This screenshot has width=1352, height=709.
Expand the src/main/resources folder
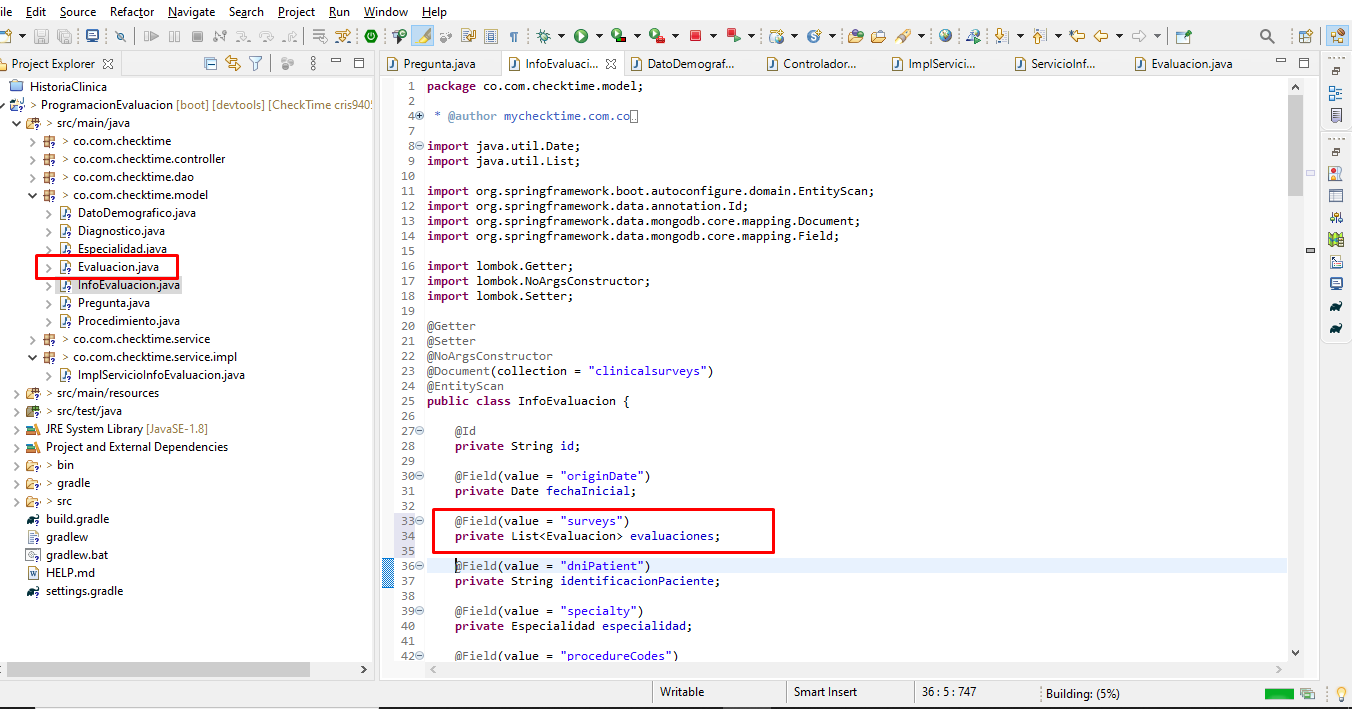click(16, 393)
